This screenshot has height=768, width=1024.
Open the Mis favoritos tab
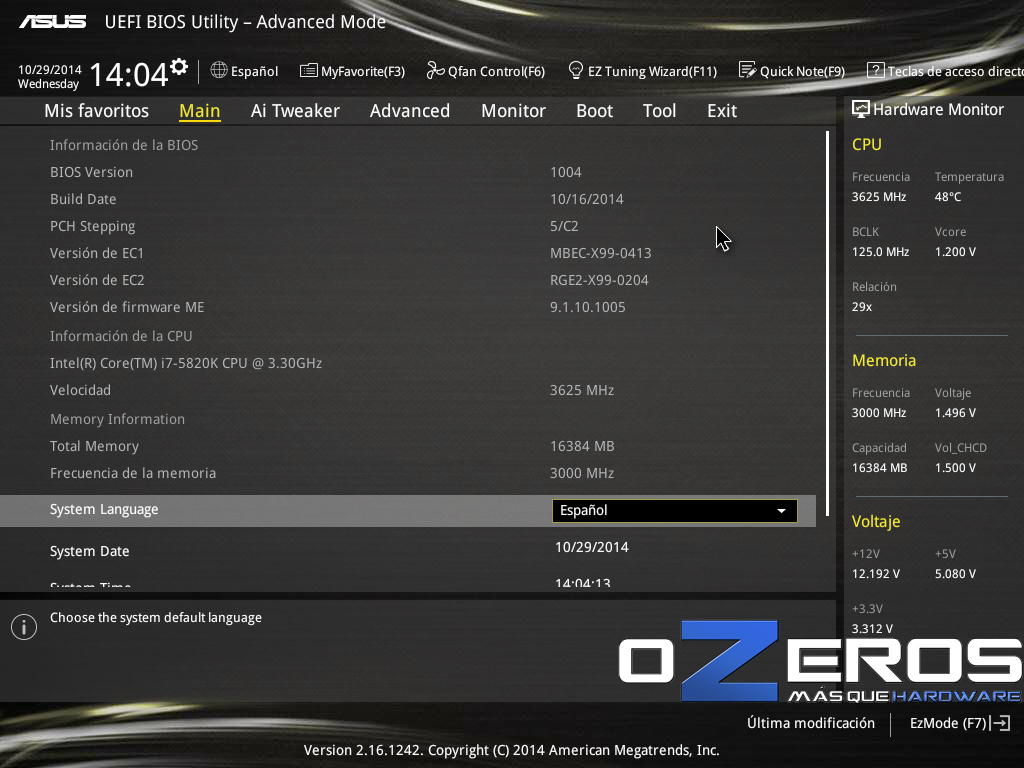coord(97,111)
